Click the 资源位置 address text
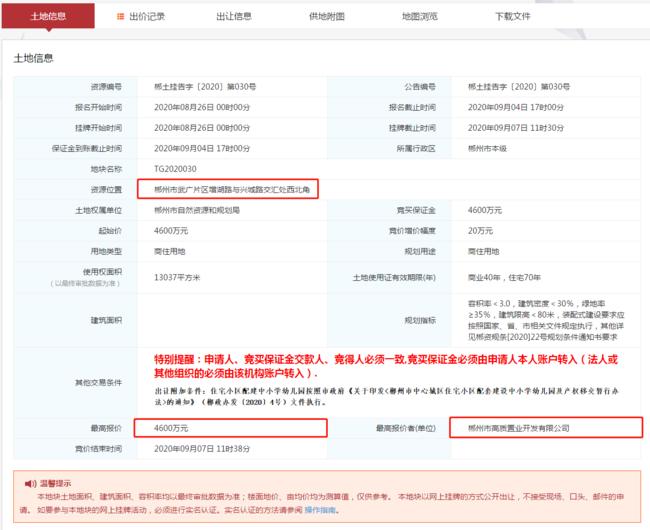The width and height of the screenshot is (650, 530). [x=232, y=190]
